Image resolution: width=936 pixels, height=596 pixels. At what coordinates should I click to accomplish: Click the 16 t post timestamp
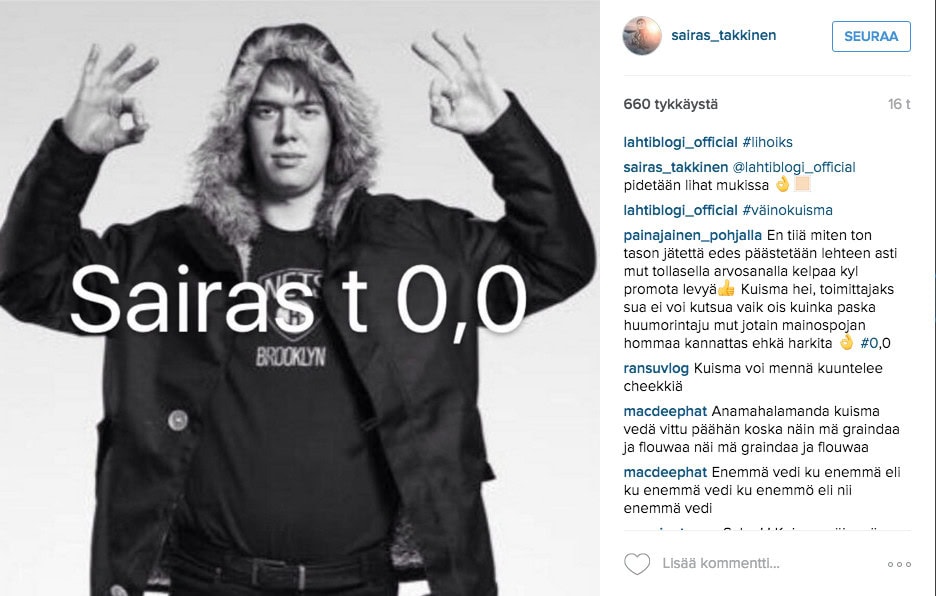899,105
